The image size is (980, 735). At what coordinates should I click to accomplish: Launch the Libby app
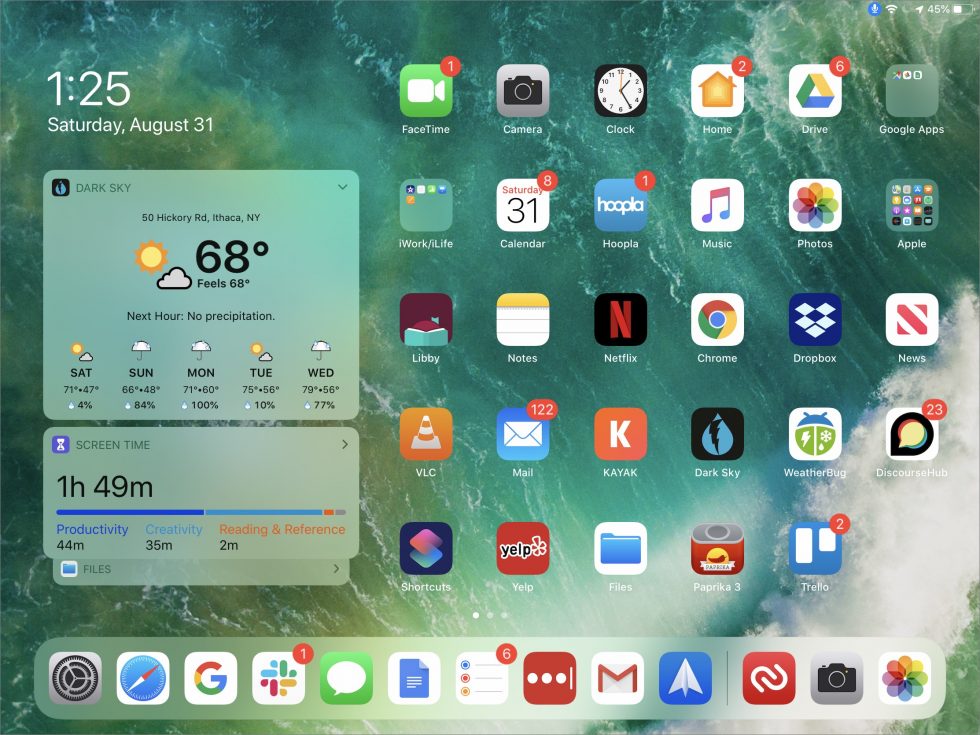point(426,319)
